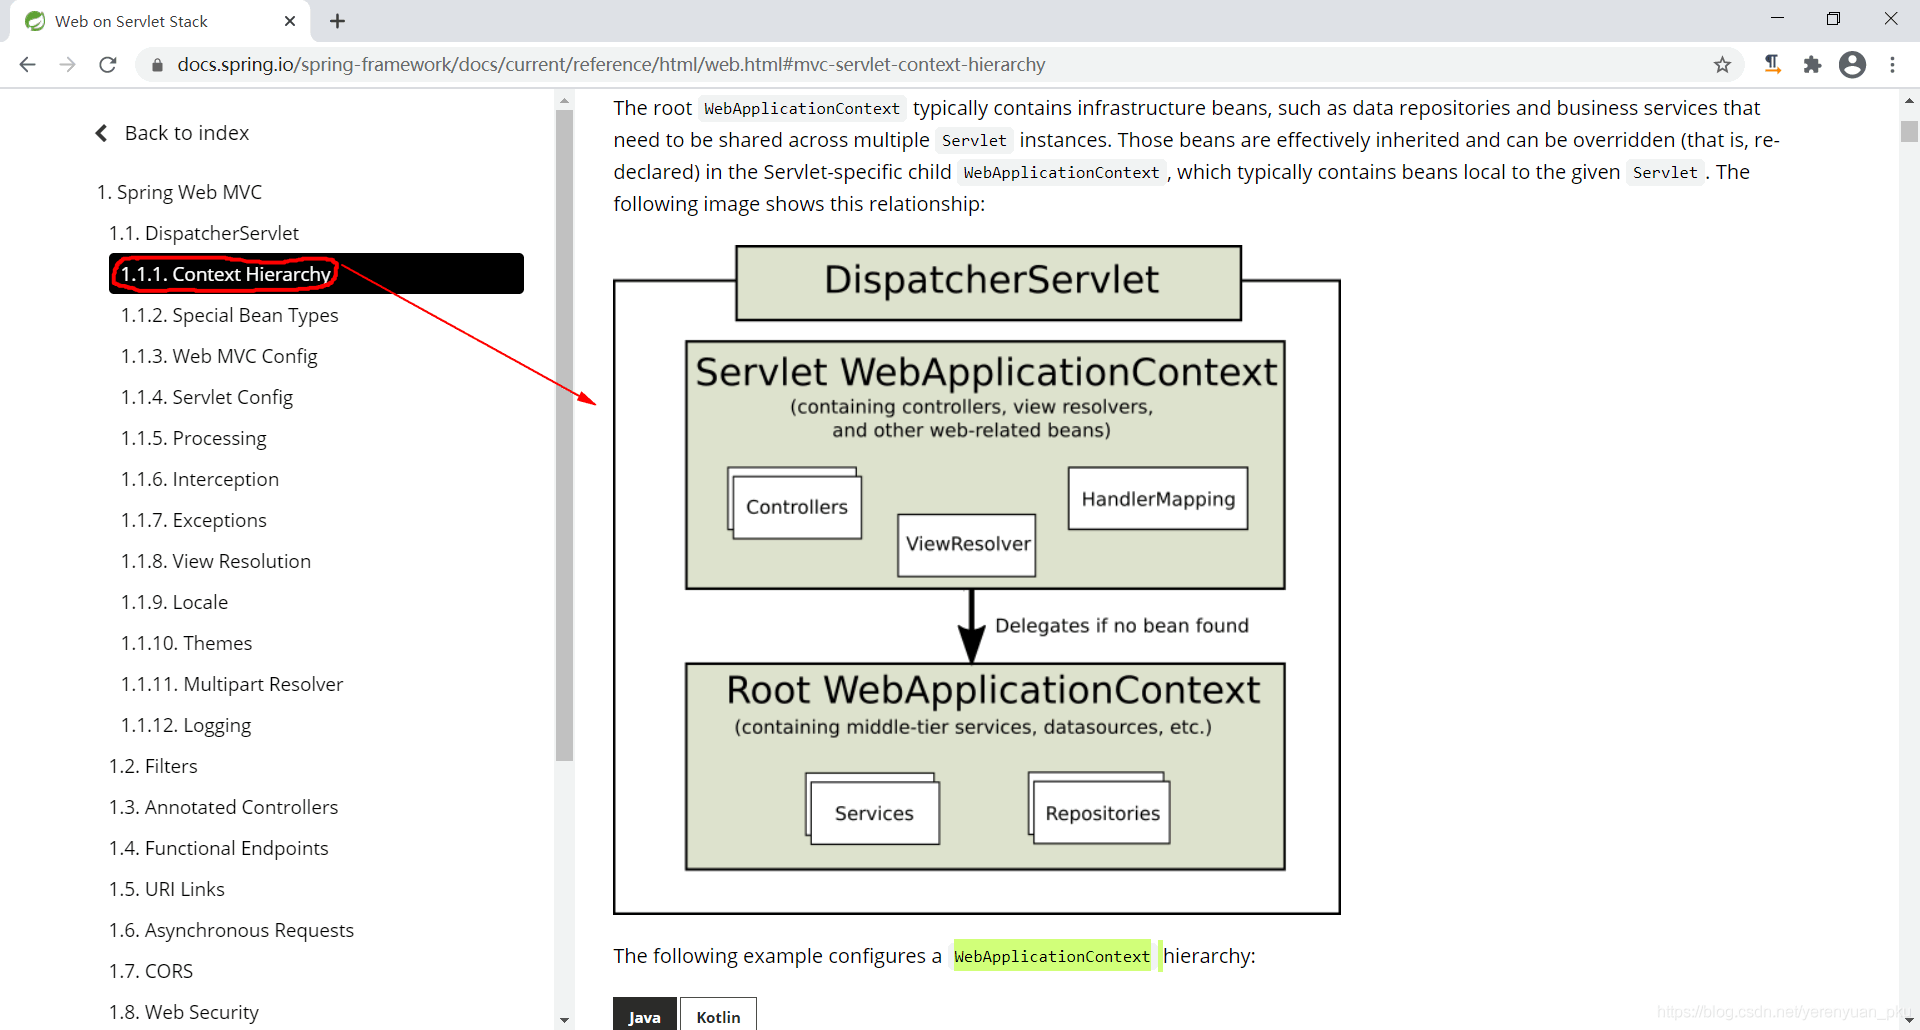Minimize the Chrome window
This screenshot has height=1030, width=1920.
coord(1777,19)
